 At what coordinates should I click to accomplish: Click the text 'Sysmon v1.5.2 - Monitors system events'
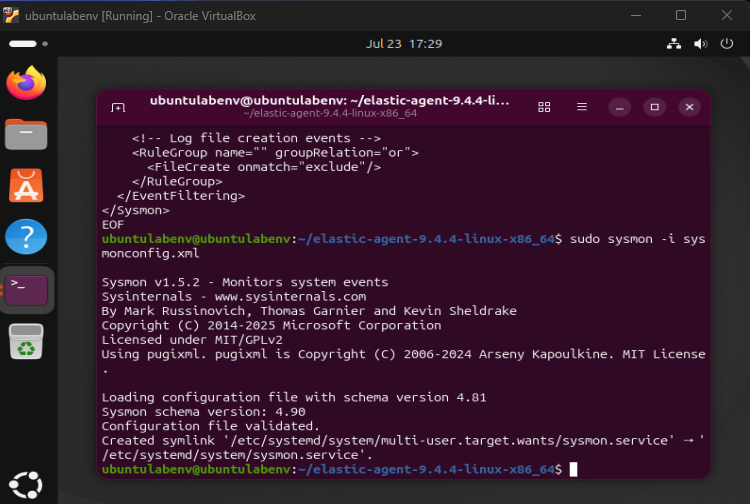coord(245,282)
